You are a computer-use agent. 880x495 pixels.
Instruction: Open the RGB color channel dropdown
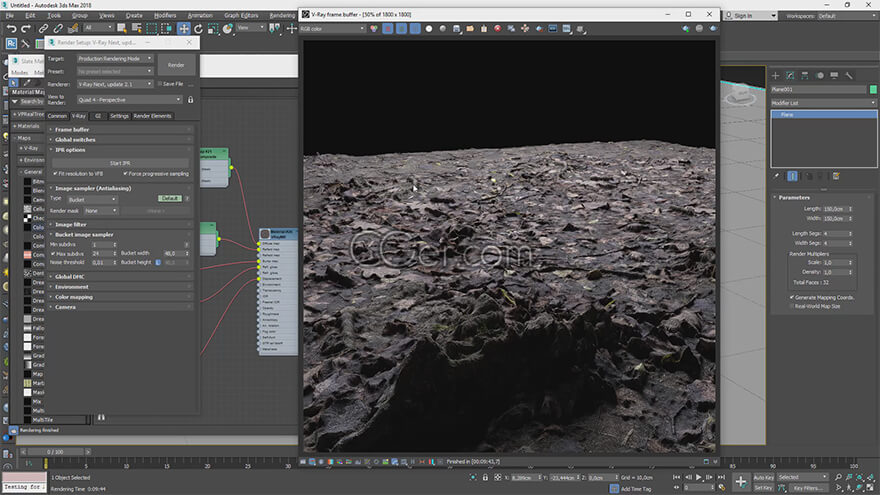pyautogui.click(x=332, y=28)
